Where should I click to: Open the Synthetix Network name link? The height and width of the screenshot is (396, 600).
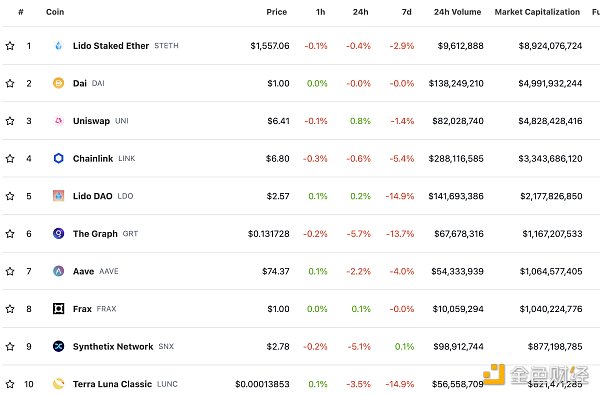pyautogui.click(x=113, y=346)
